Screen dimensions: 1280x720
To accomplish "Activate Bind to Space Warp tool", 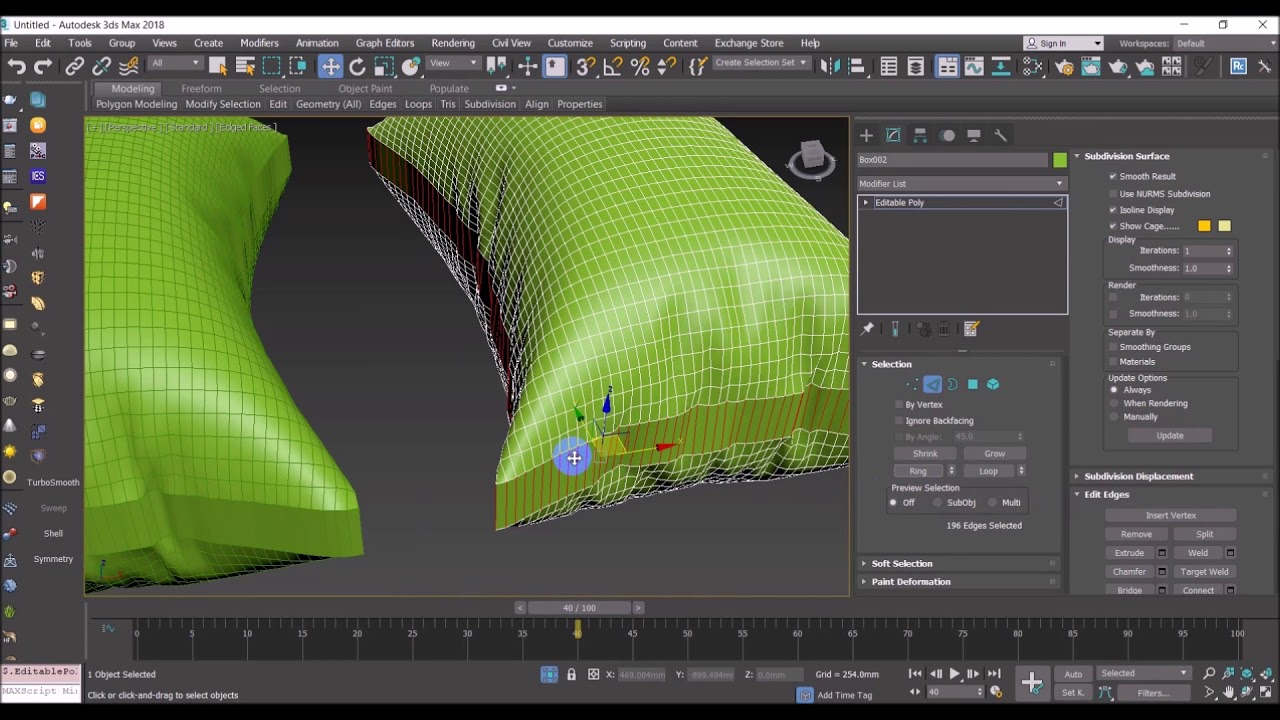I will click(128, 67).
